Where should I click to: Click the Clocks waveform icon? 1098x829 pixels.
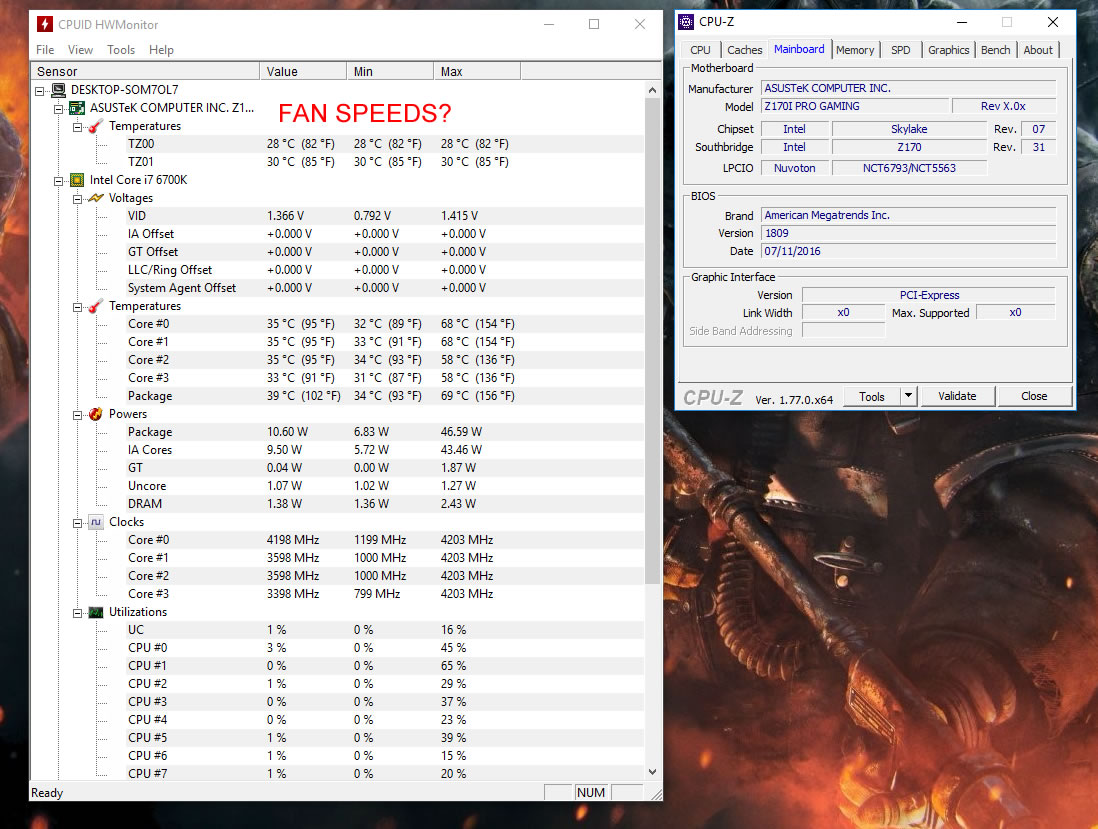[96, 522]
